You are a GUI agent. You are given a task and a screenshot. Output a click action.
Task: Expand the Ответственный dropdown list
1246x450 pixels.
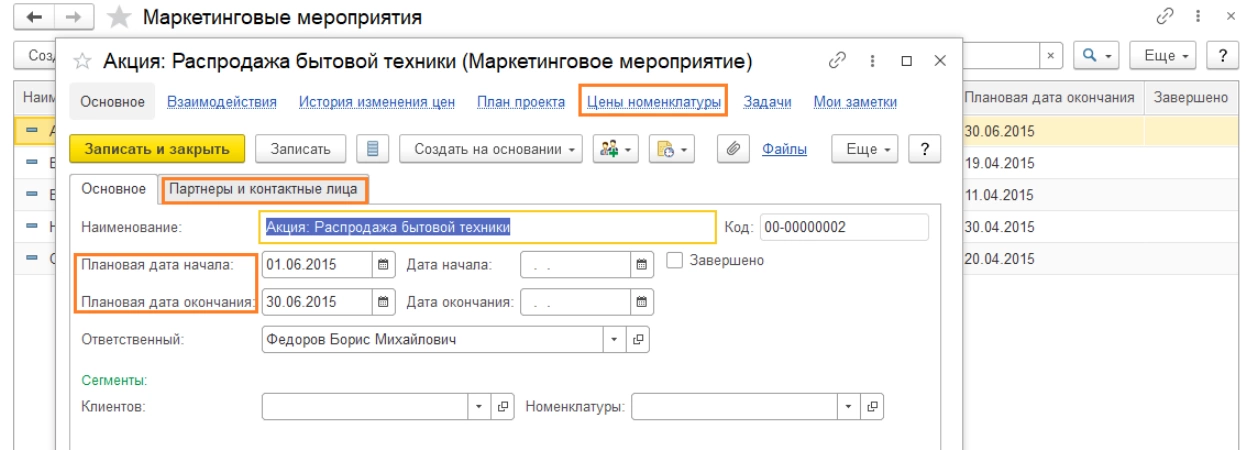(615, 340)
